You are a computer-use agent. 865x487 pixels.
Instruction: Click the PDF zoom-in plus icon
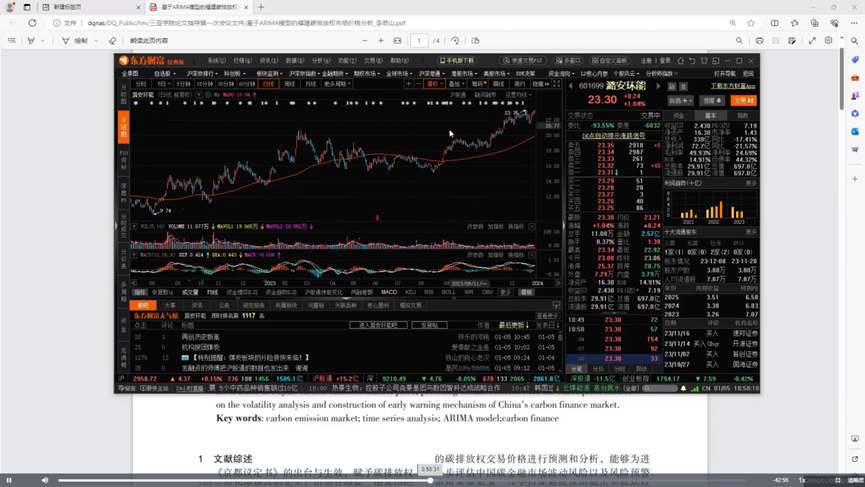(381, 41)
